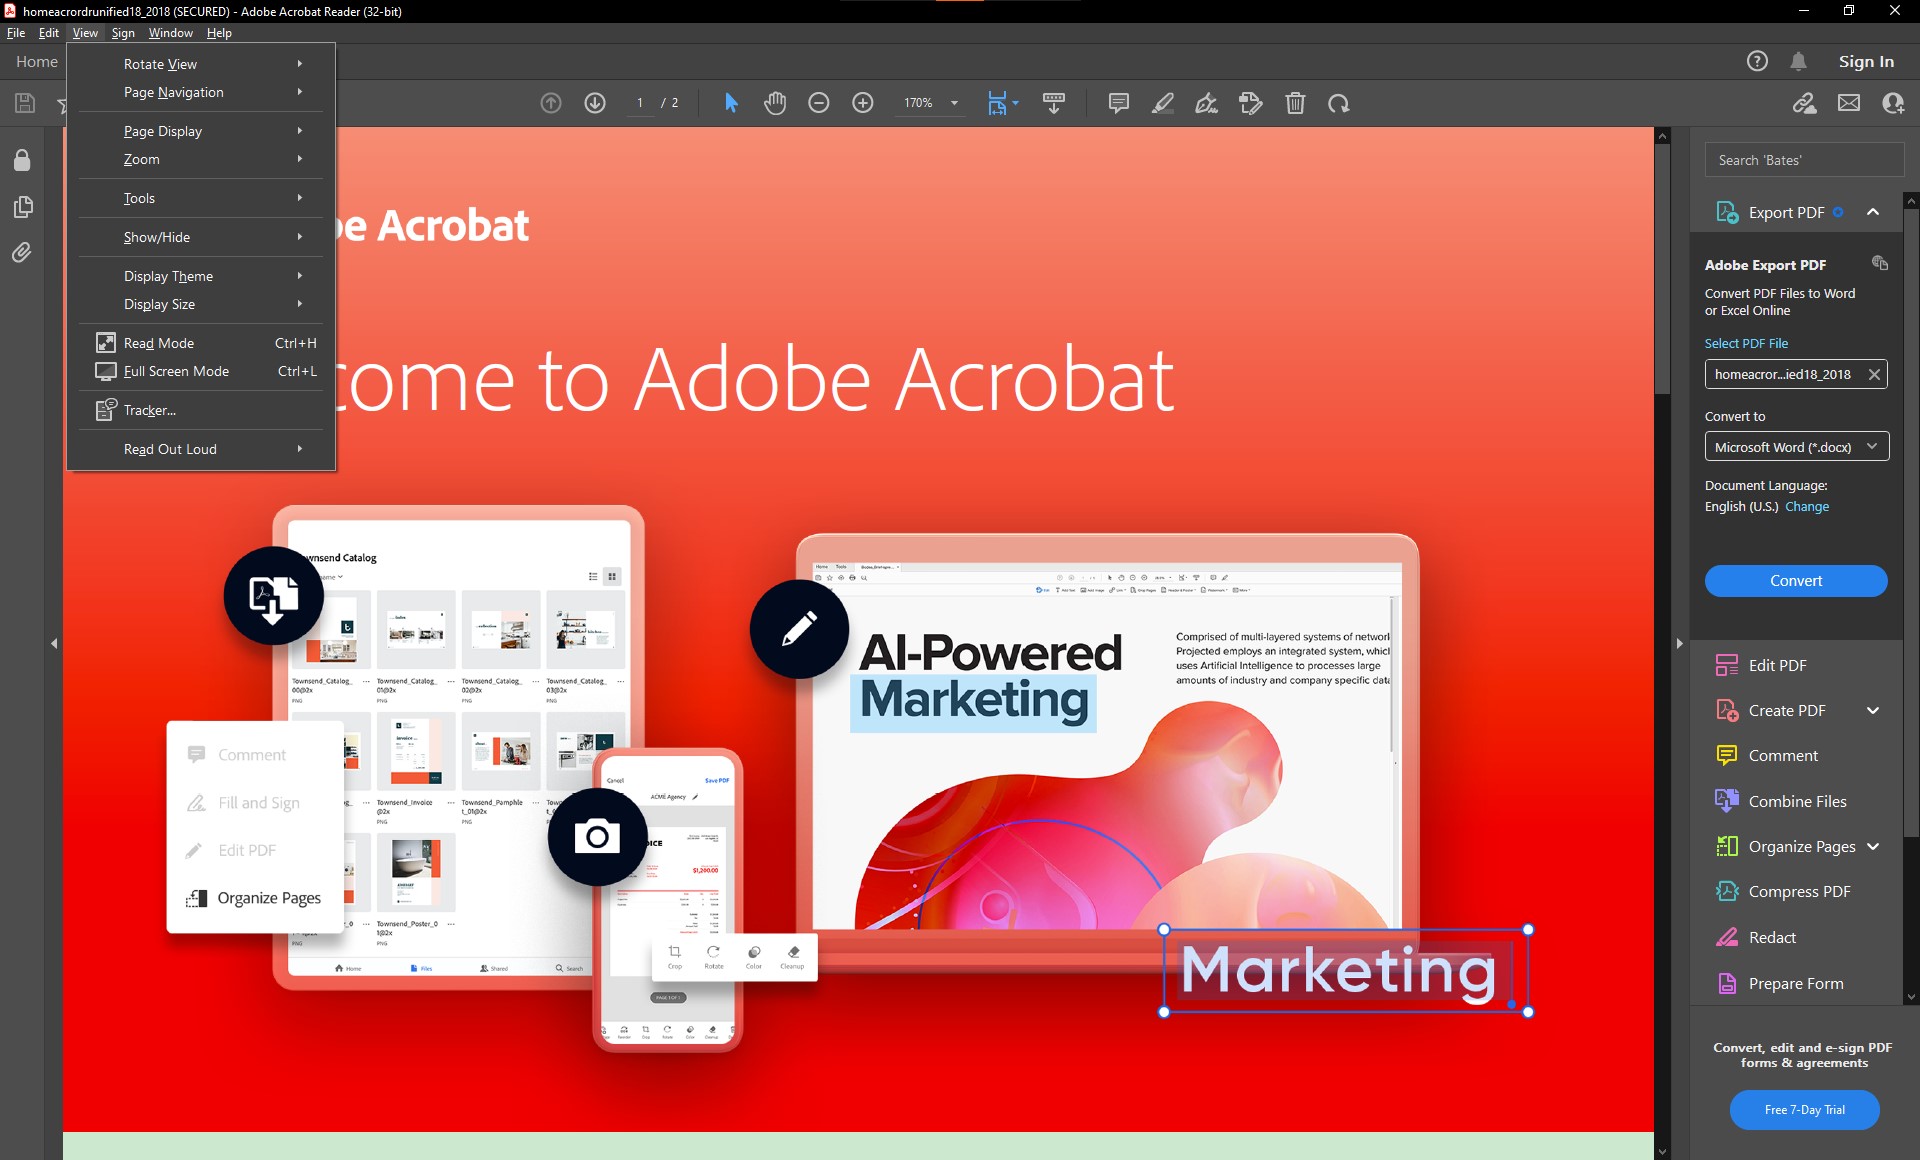This screenshot has width=1920, height=1160.
Task: Toggle the document security panel
Action: 22,160
